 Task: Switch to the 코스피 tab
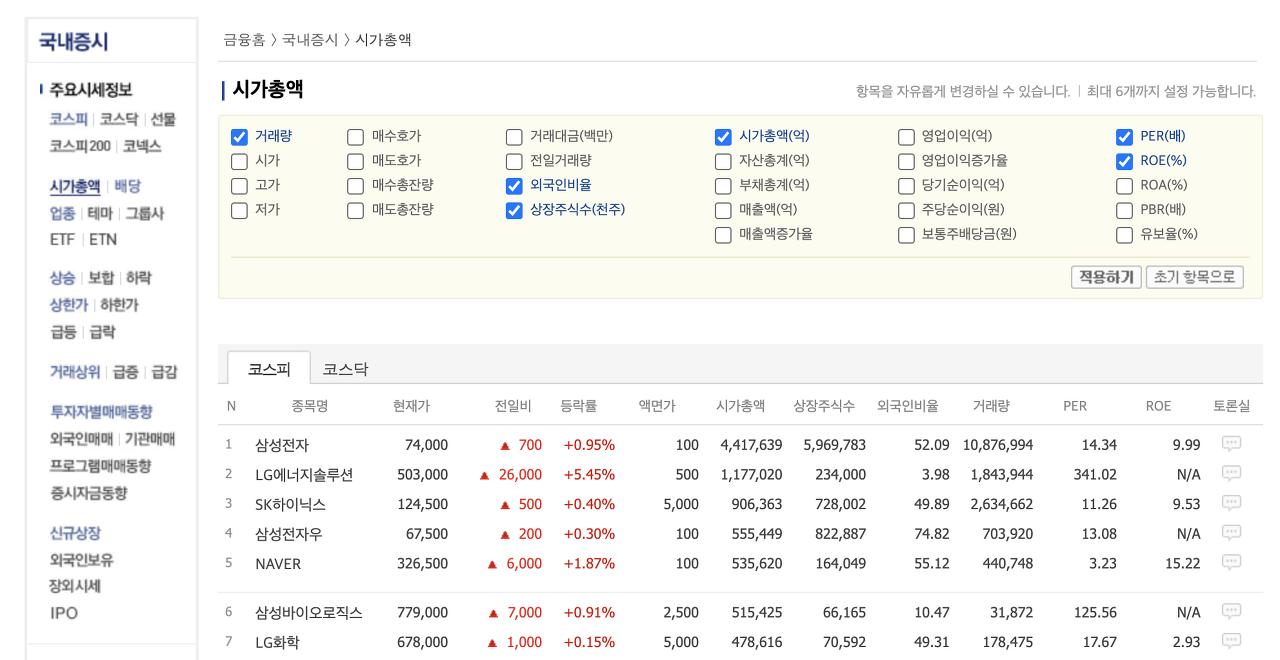pos(269,368)
